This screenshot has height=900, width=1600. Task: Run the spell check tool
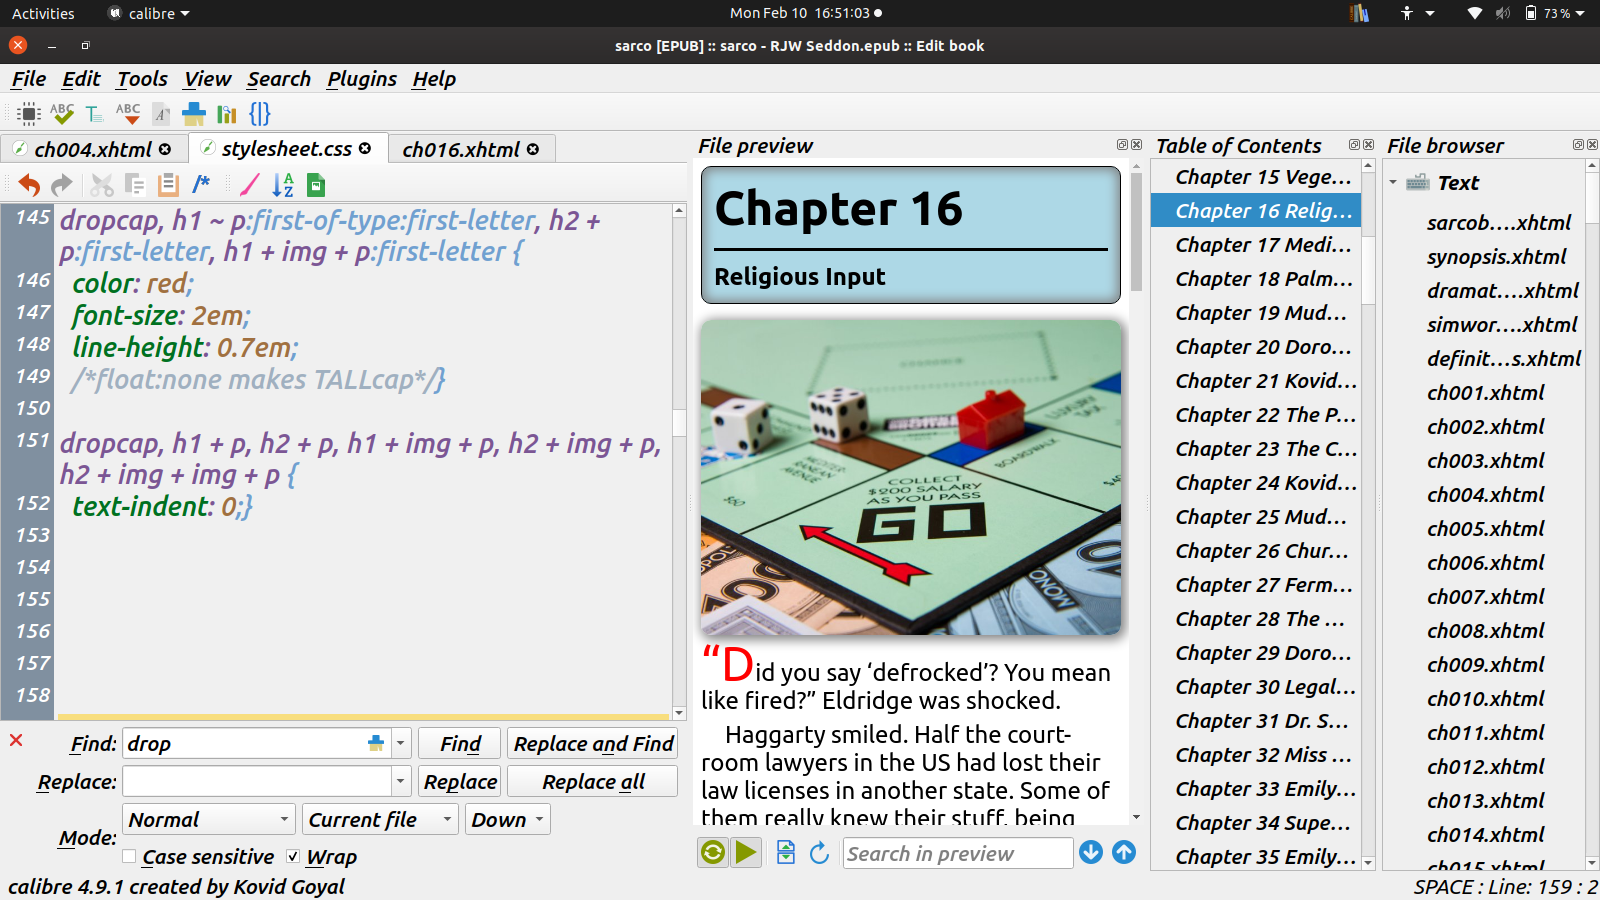[x=62, y=113]
